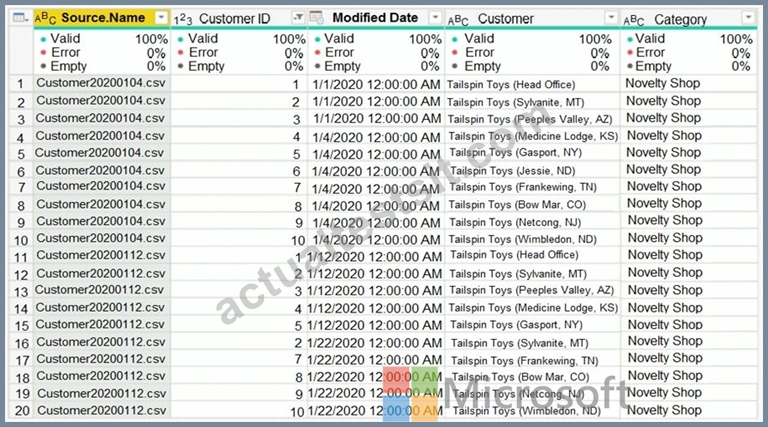Click Tailspin Toys (Netcong, NJ) in row 9
Image resolution: width=768 pixels, height=427 pixels.
(515, 222)
